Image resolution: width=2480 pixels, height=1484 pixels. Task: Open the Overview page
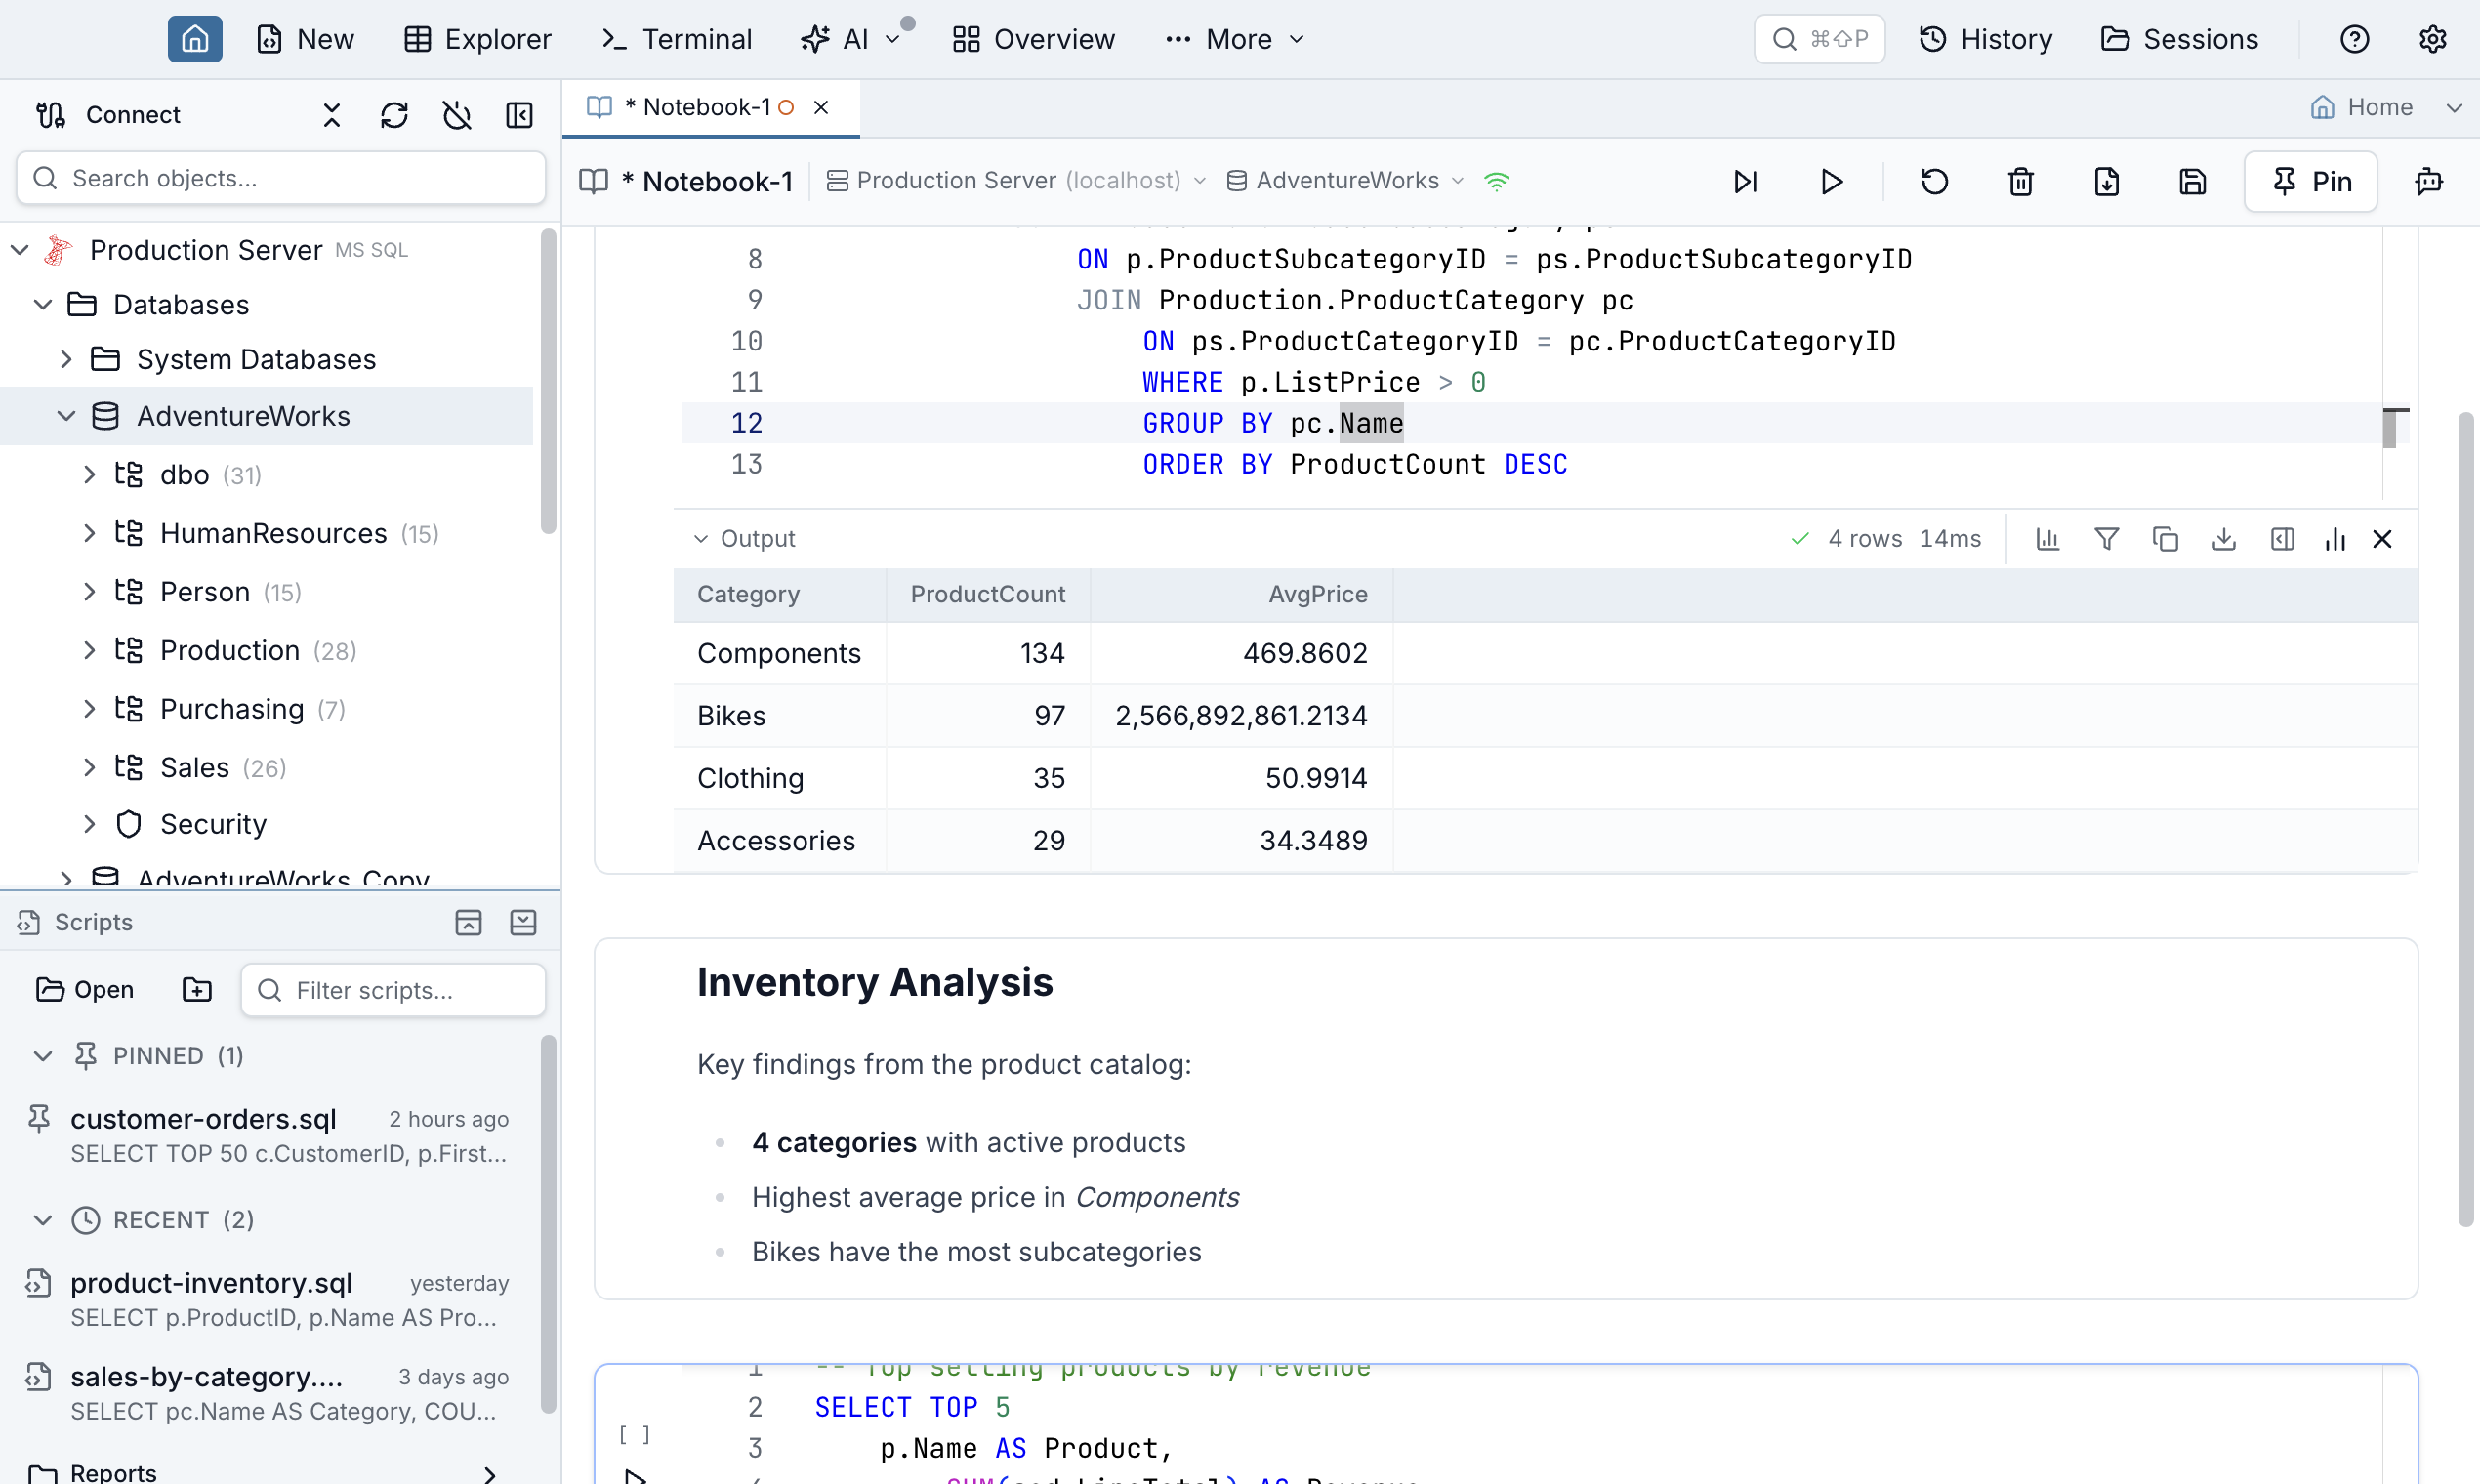1033,39
